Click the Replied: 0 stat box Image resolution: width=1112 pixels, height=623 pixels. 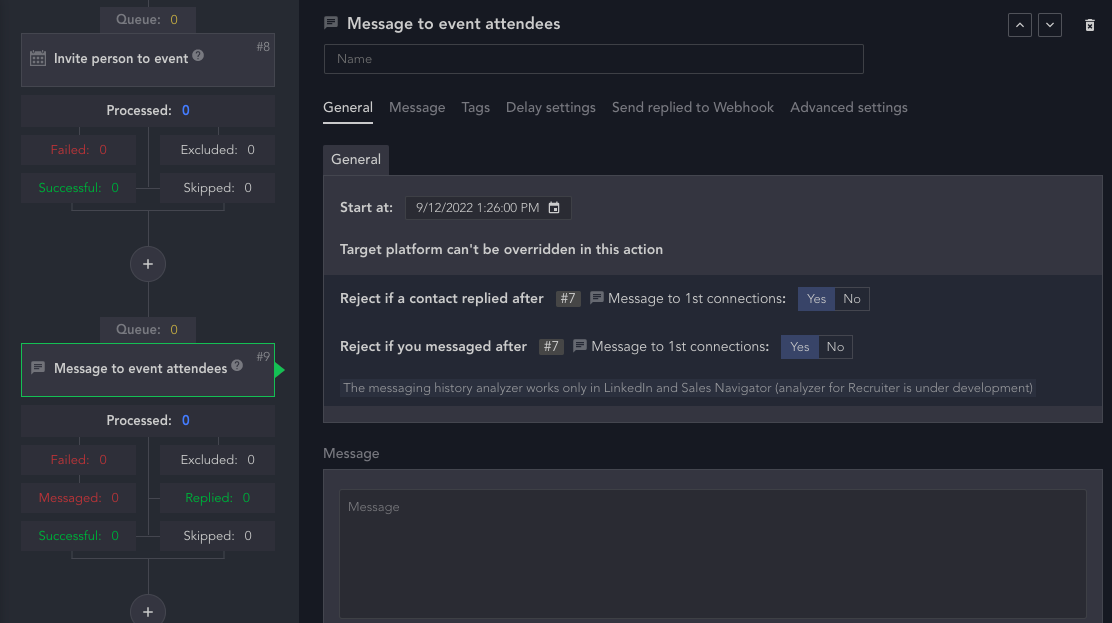coord(218,498)
